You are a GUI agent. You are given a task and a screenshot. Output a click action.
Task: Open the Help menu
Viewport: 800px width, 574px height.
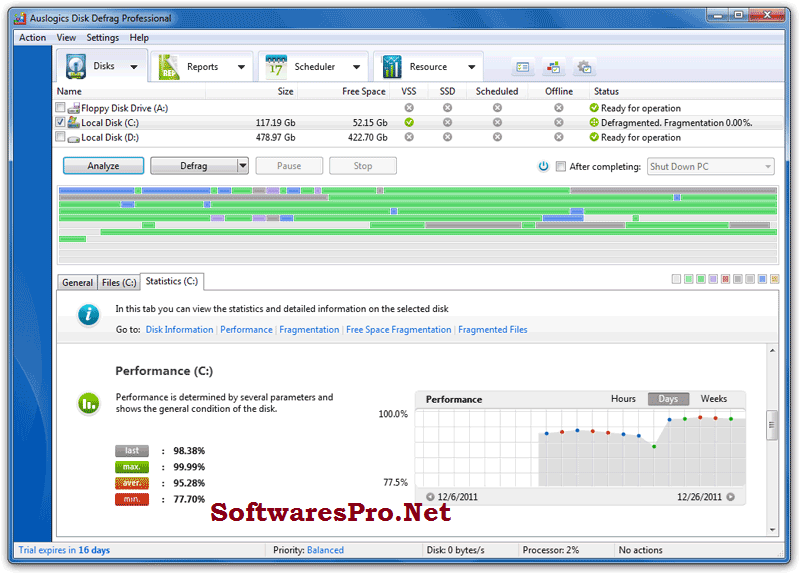click(x=139, y=38)
